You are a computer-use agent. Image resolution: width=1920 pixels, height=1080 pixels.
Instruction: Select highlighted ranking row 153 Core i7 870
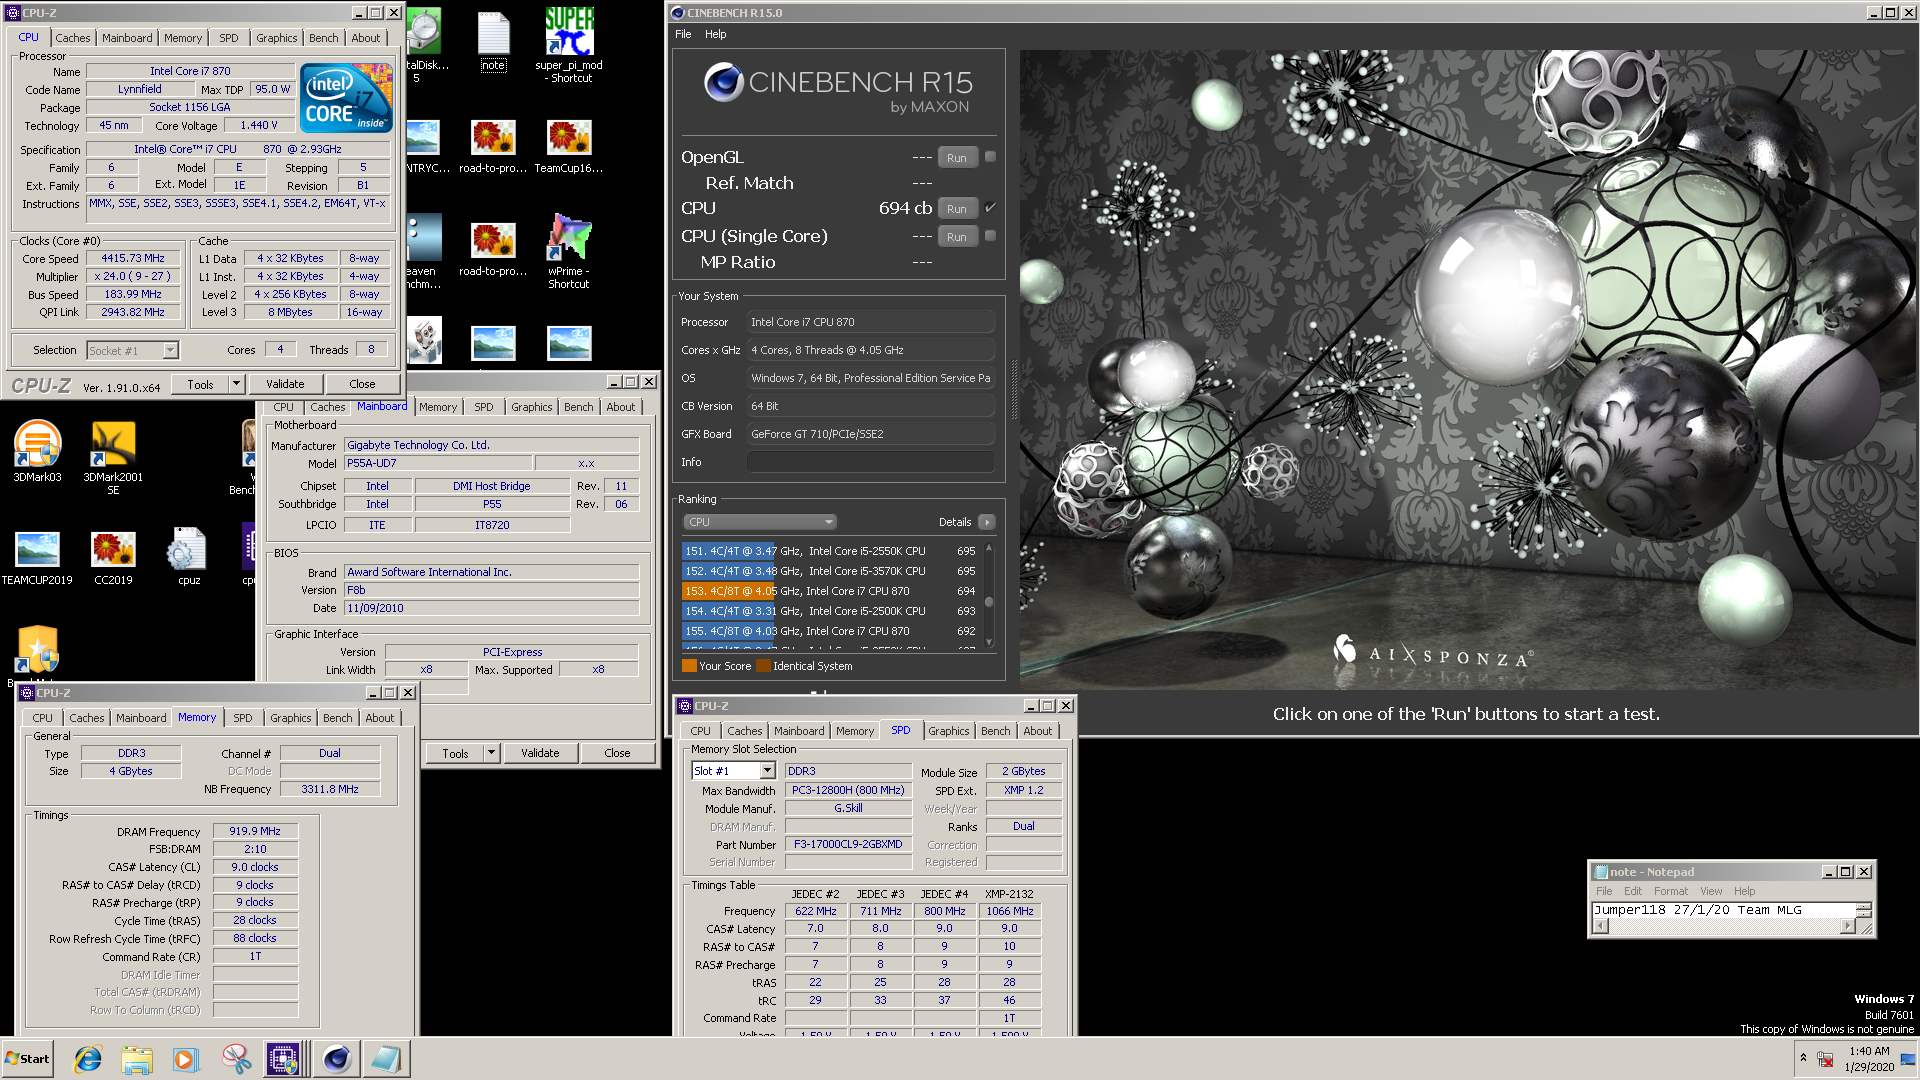[x=830, y=591]
